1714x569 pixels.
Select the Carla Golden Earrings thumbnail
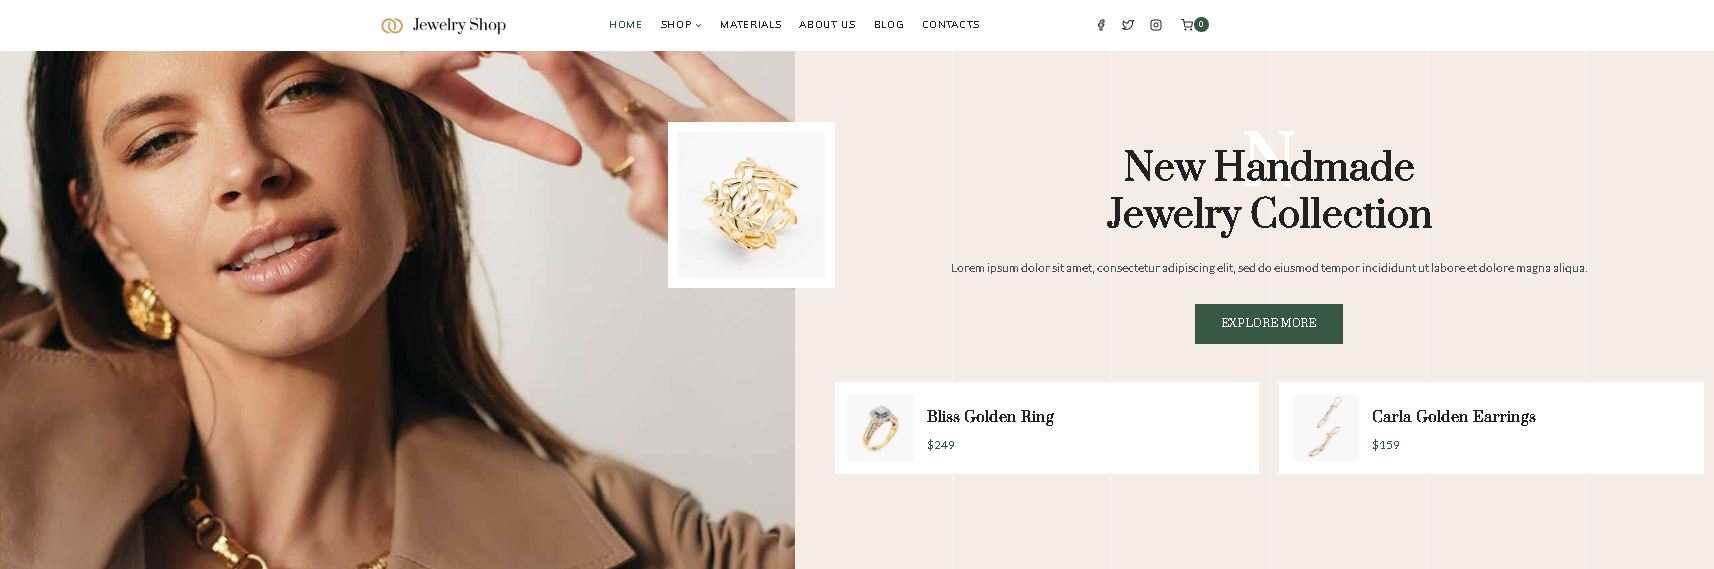pyautogui.click(x=1325, y=428)
